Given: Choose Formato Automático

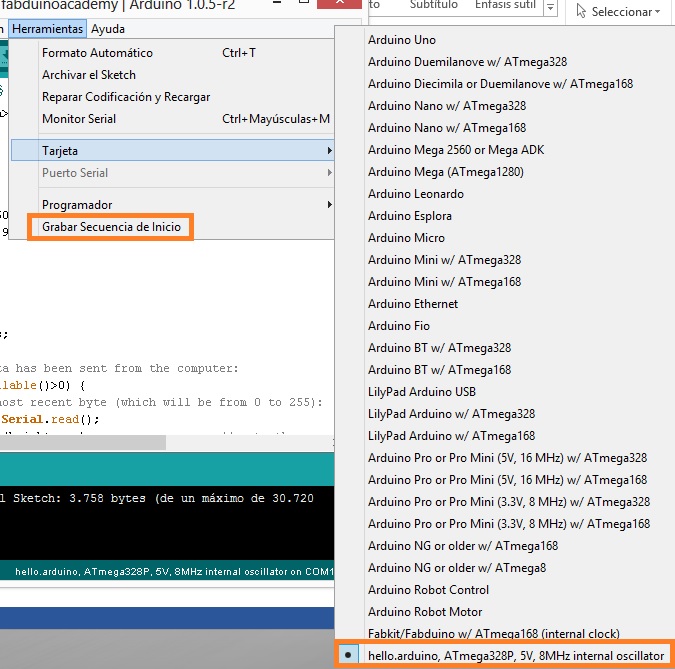Looking at the screenshot, I should click(172, 53).
